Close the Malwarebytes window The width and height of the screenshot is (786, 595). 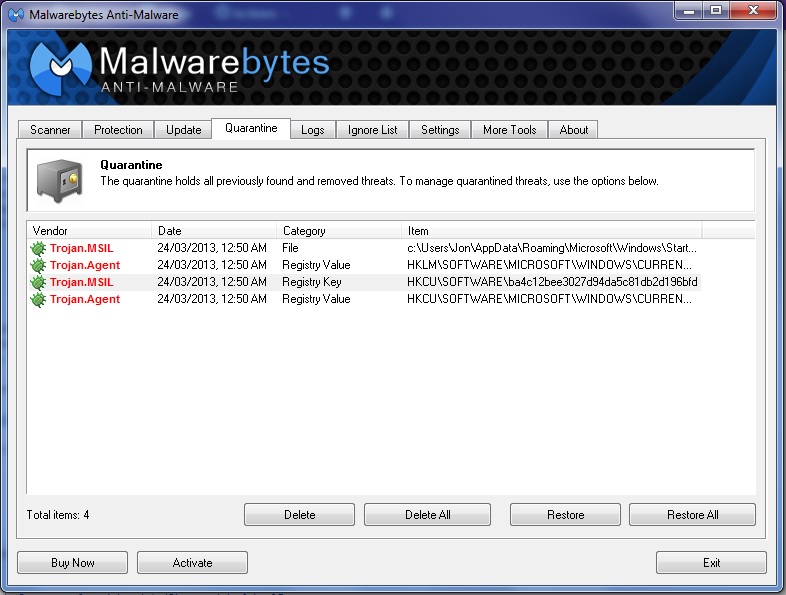click(x=753, y=11)
